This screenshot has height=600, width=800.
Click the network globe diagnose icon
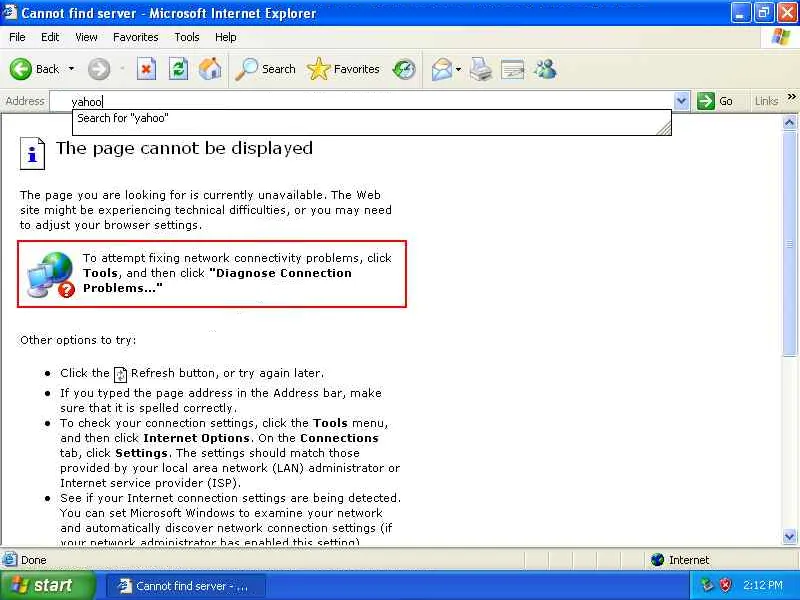click(x=51, y=274)
